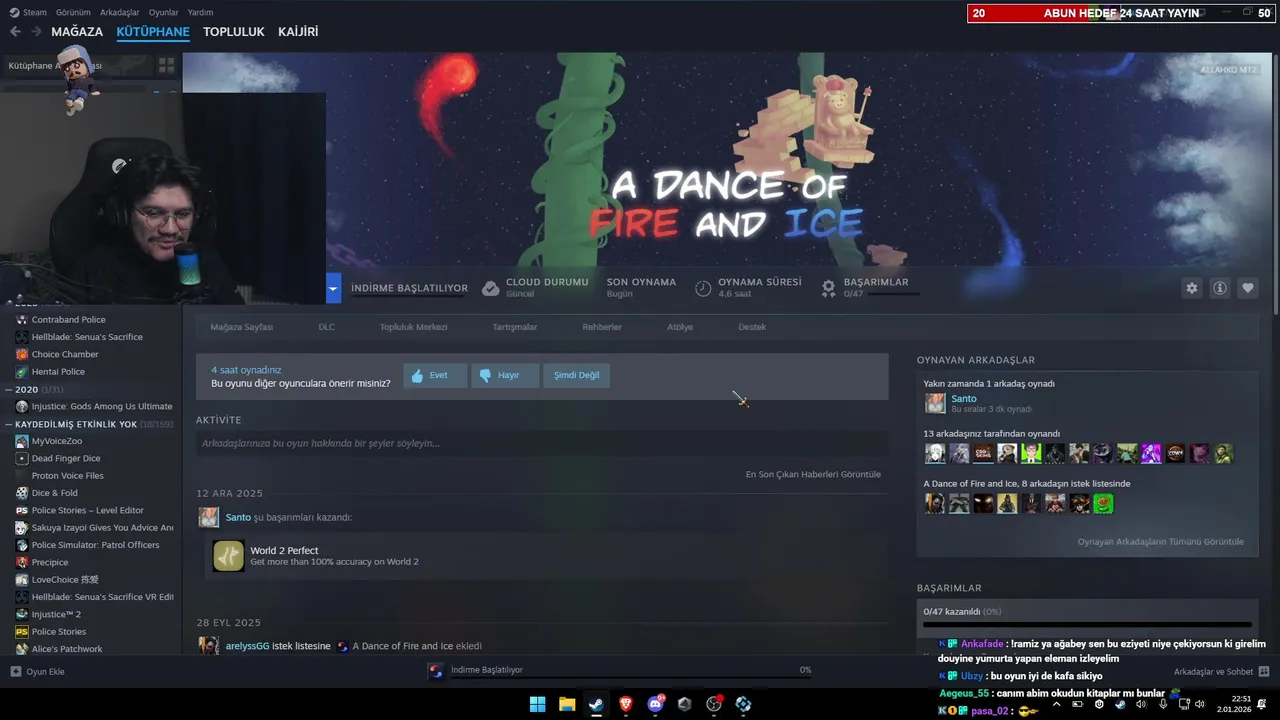Select Precipice in library list
Image resolution: width=1280 pixels, height=720 pixels.
click(x=50, y=562)
